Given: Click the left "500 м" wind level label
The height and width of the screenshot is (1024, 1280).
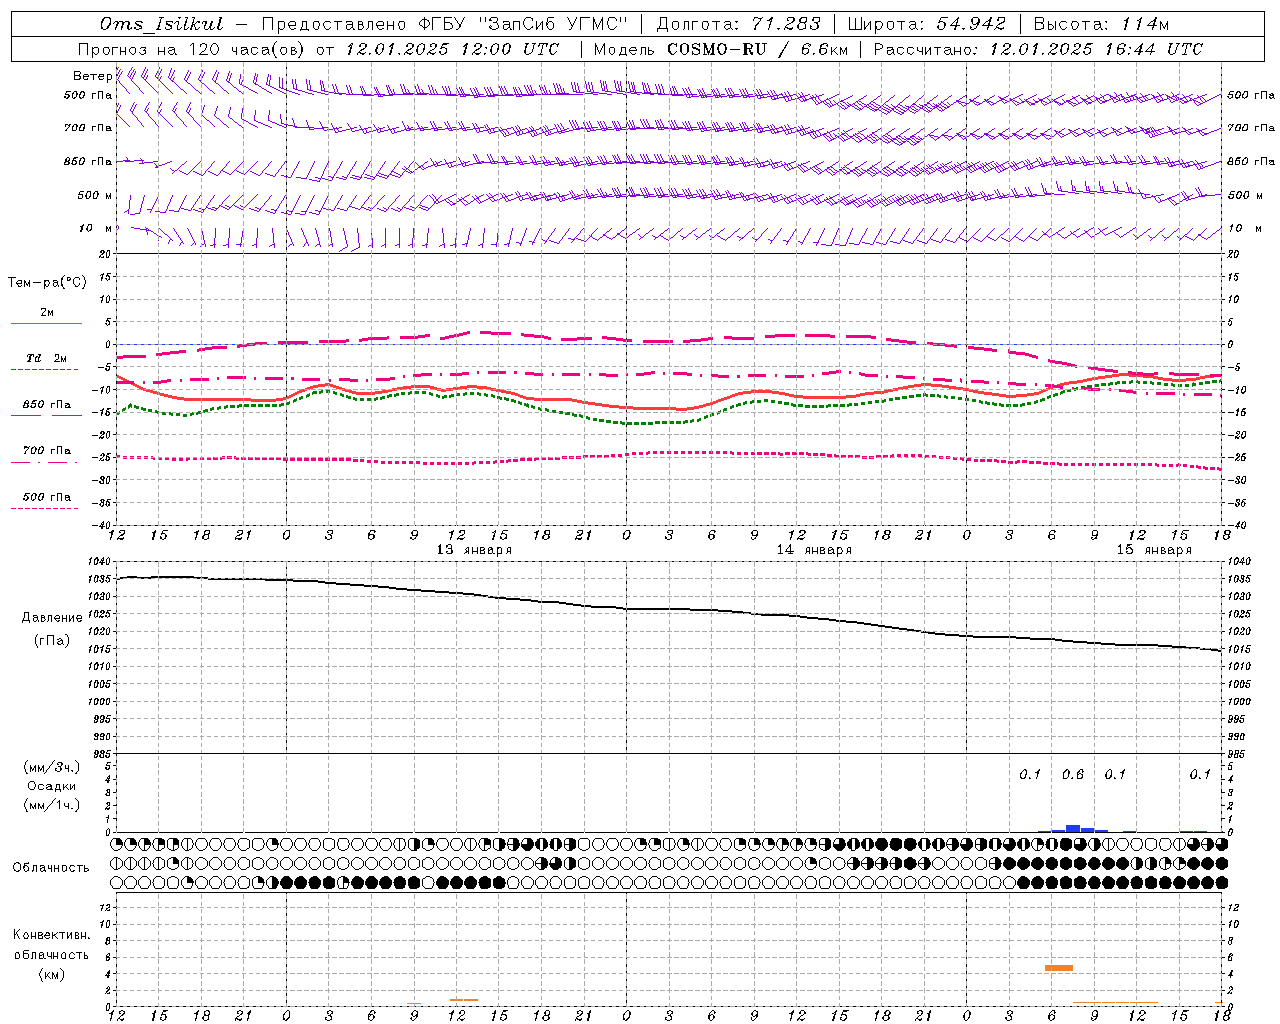Looking at the screenshot, I should 95,195.
